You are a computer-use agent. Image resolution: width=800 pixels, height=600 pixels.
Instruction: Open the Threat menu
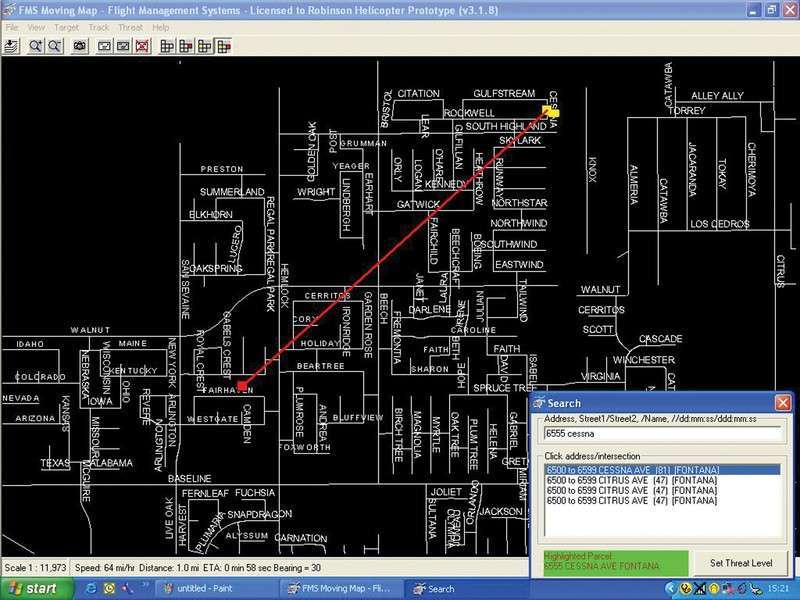pos(130,27)
